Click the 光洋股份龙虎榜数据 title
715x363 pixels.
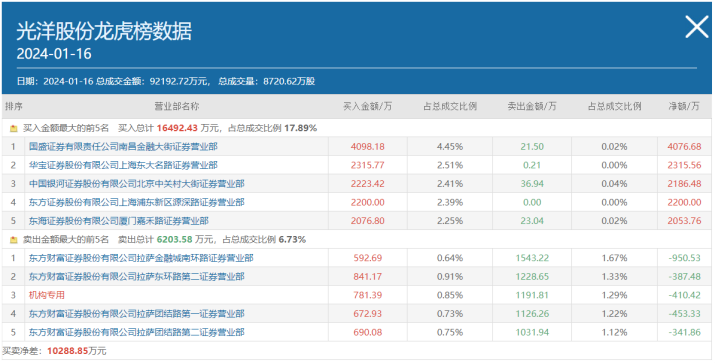pyautogui.click(x=104, y=31)
